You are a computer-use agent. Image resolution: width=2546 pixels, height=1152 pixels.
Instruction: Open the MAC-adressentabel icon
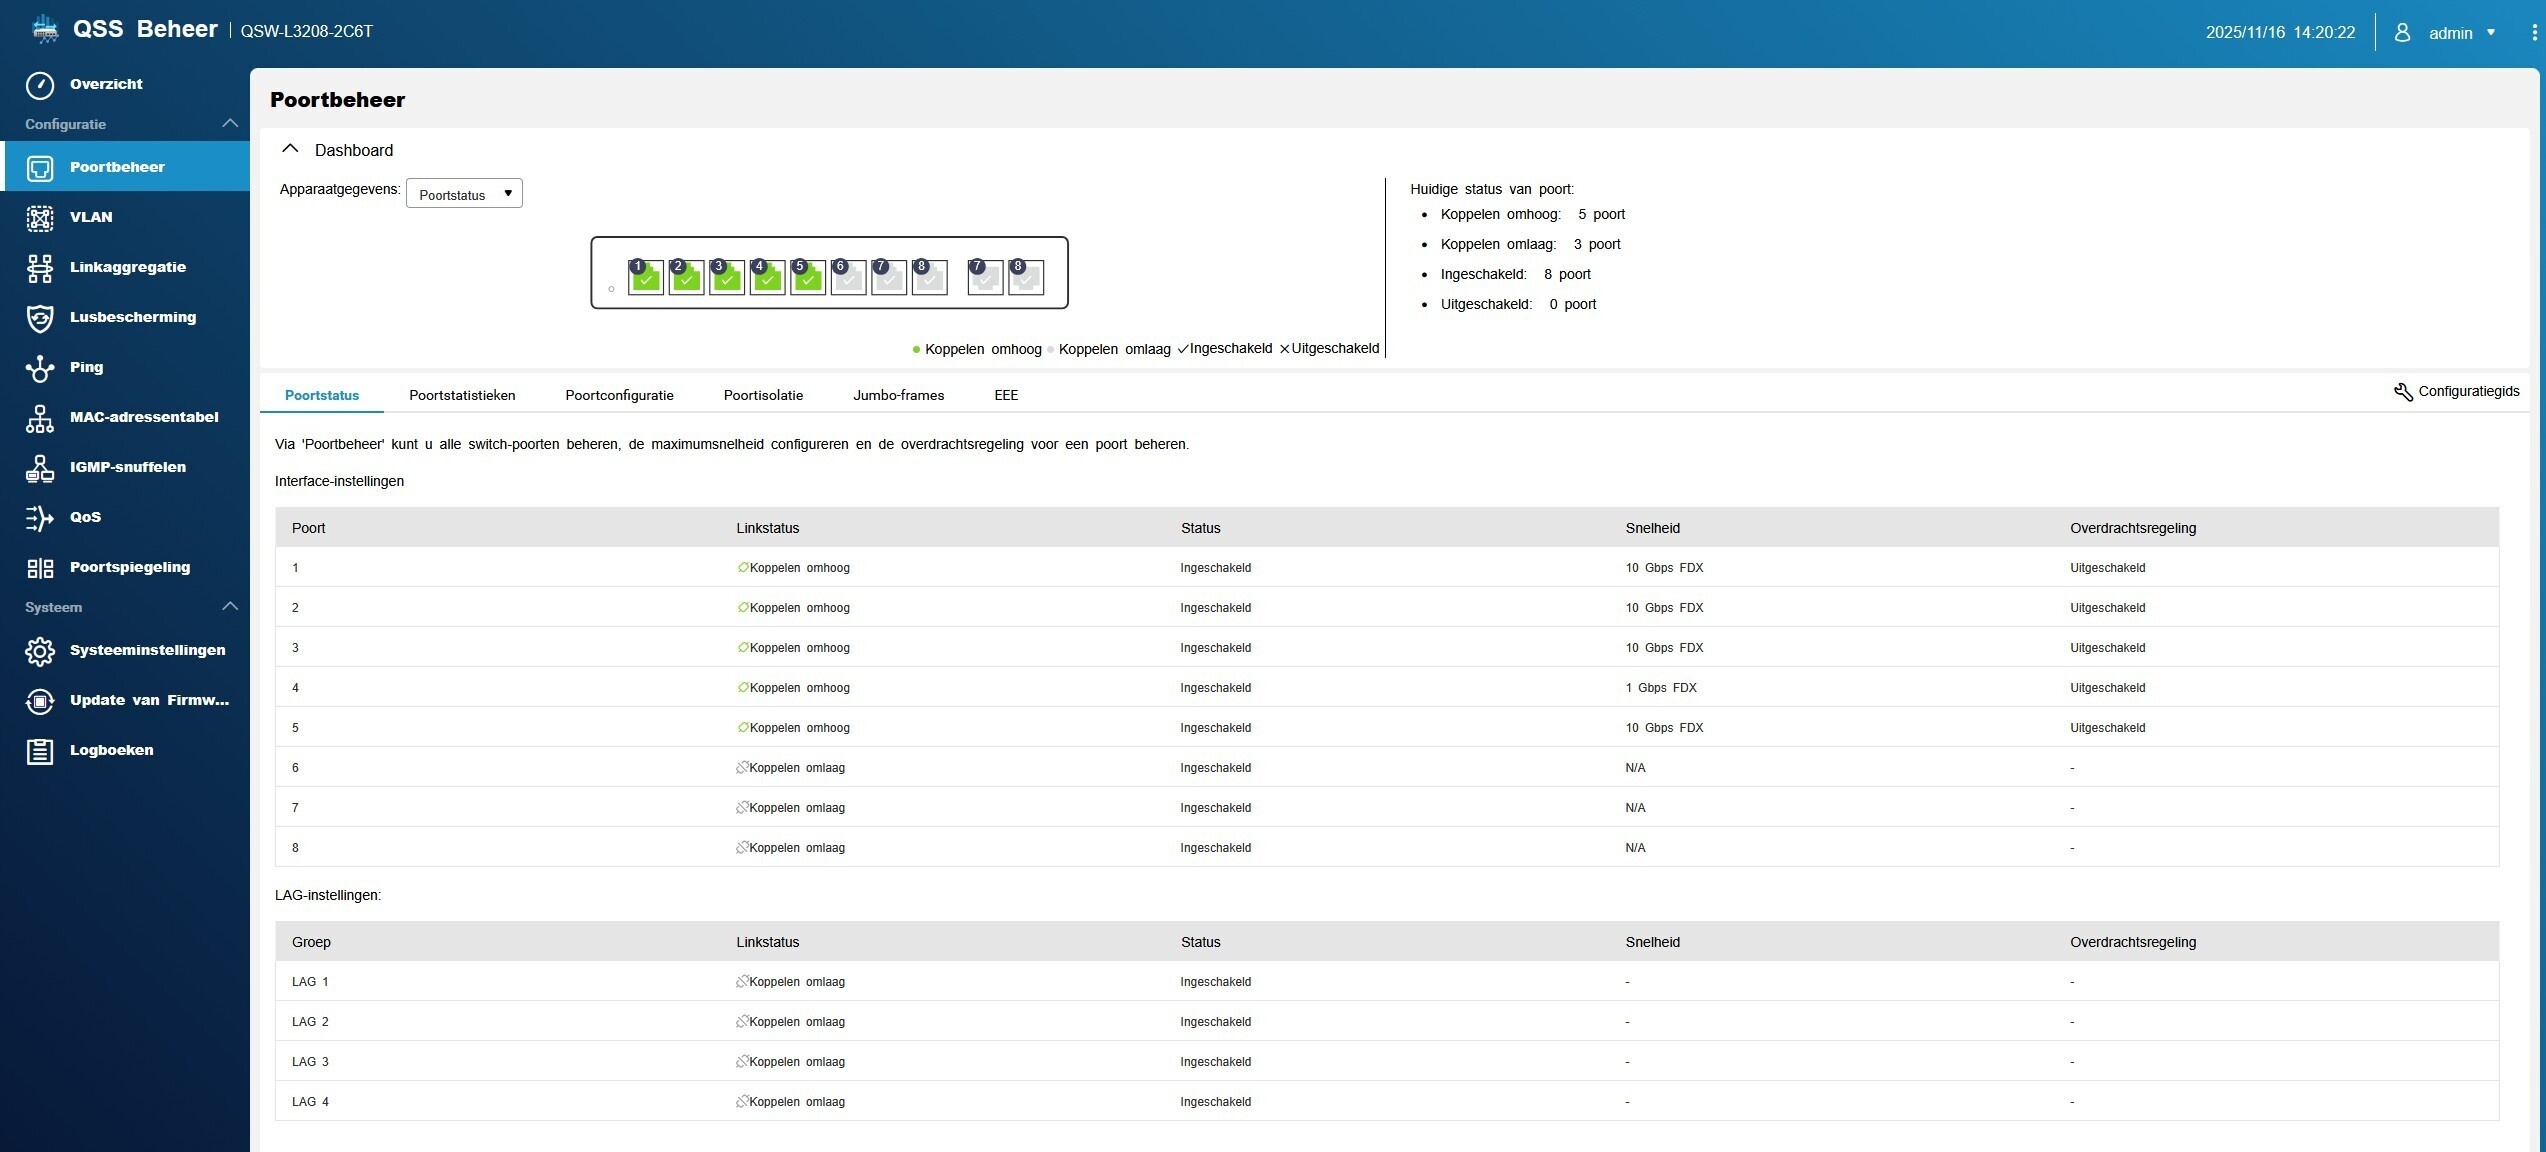40,418
